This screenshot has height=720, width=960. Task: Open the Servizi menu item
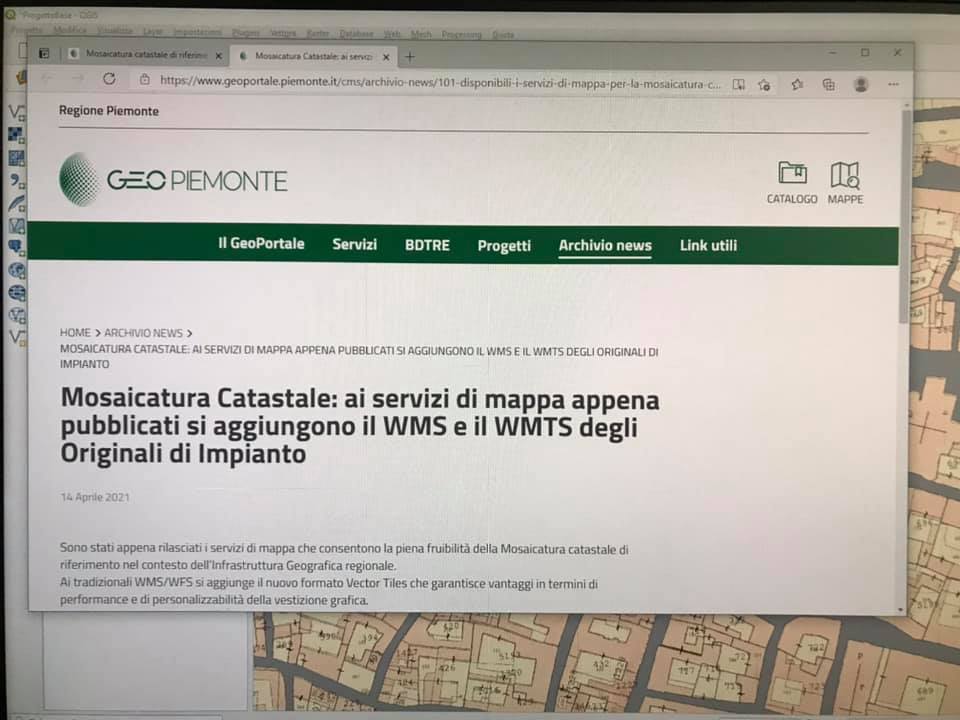click(354, 244)
